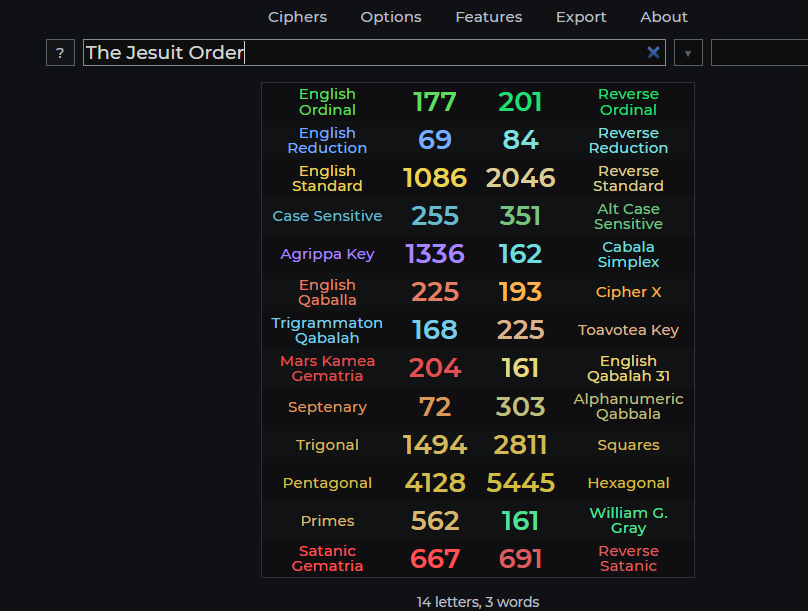This screenshot has width=808, height=611.
Task: Select the English Standard cipher label
Action: point(327,178)
